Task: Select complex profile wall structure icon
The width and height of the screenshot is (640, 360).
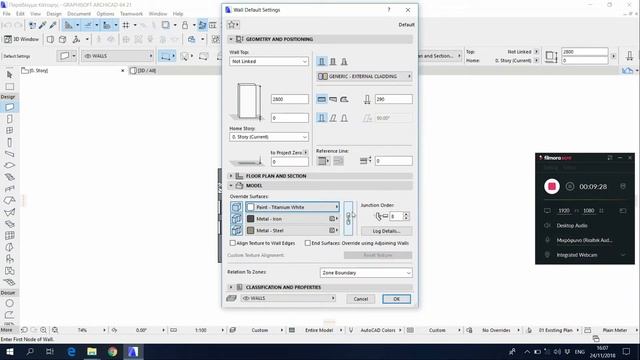Action: tap(344, 62)
